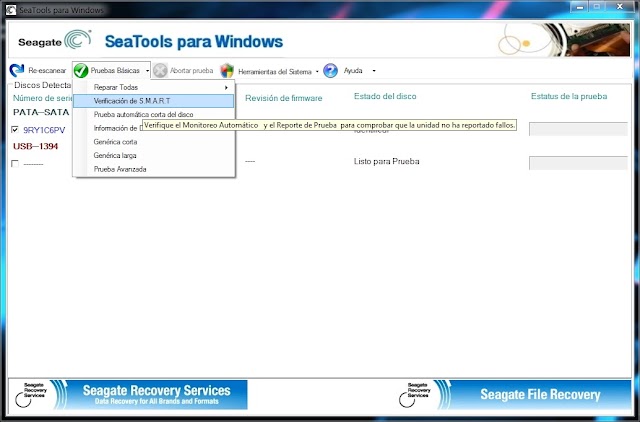Click the USB-1394 group label

click(x=36, y=146)
